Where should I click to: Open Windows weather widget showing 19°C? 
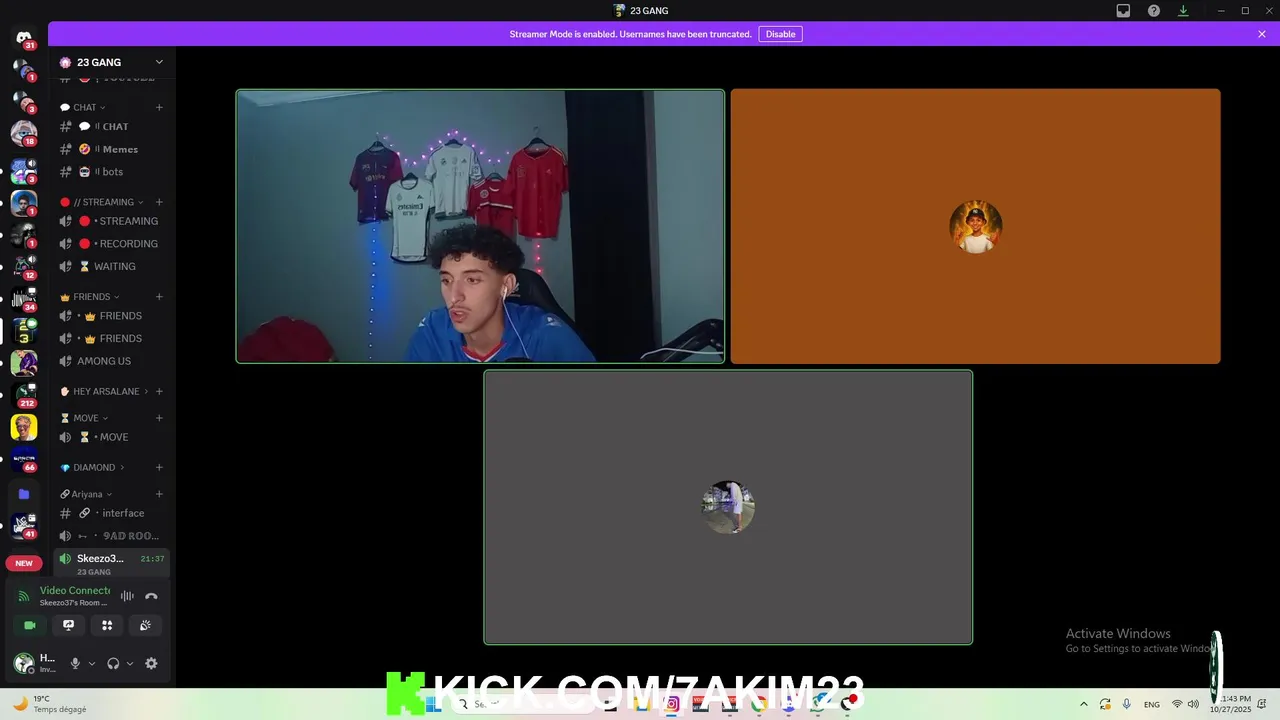coord(50,703)
